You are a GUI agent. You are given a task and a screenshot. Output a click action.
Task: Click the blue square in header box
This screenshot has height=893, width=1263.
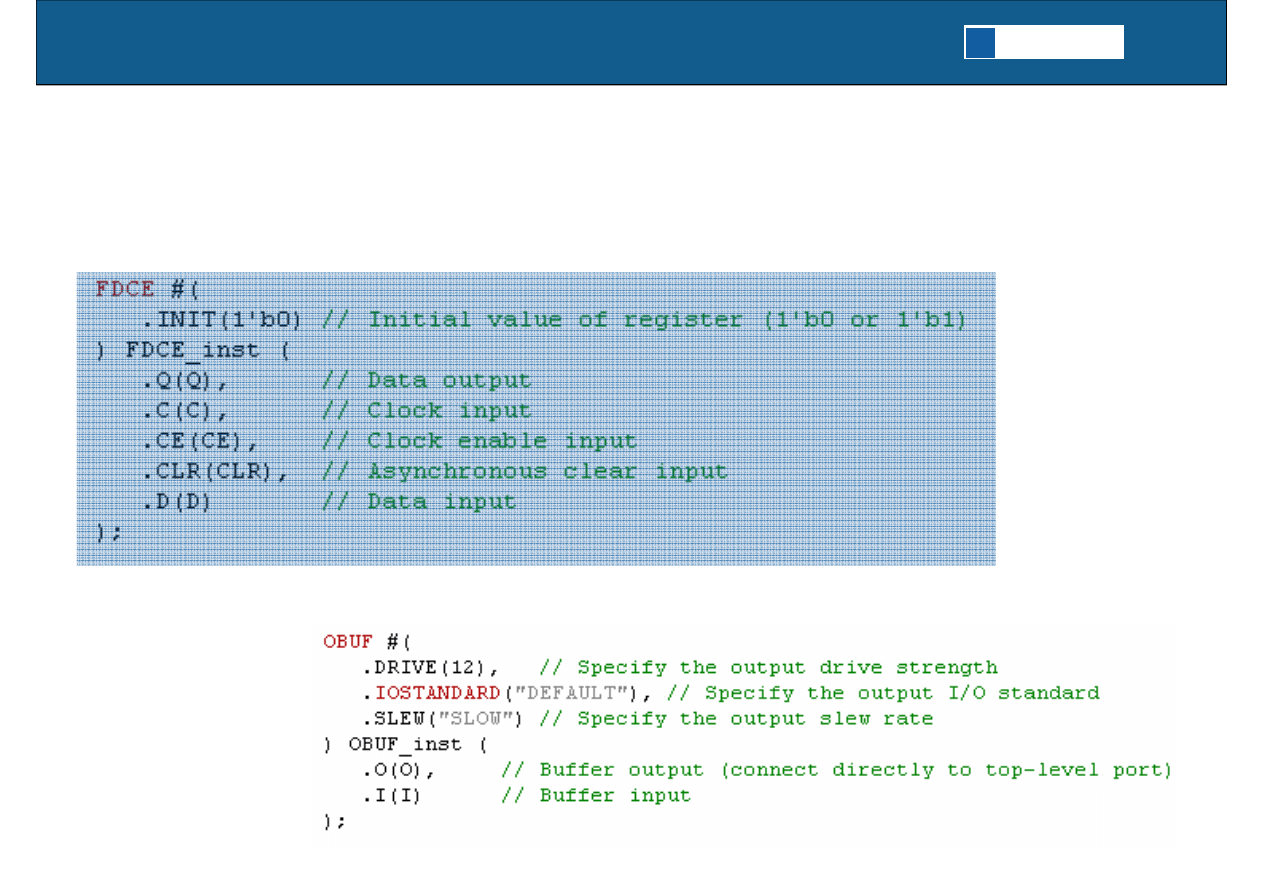980,43
